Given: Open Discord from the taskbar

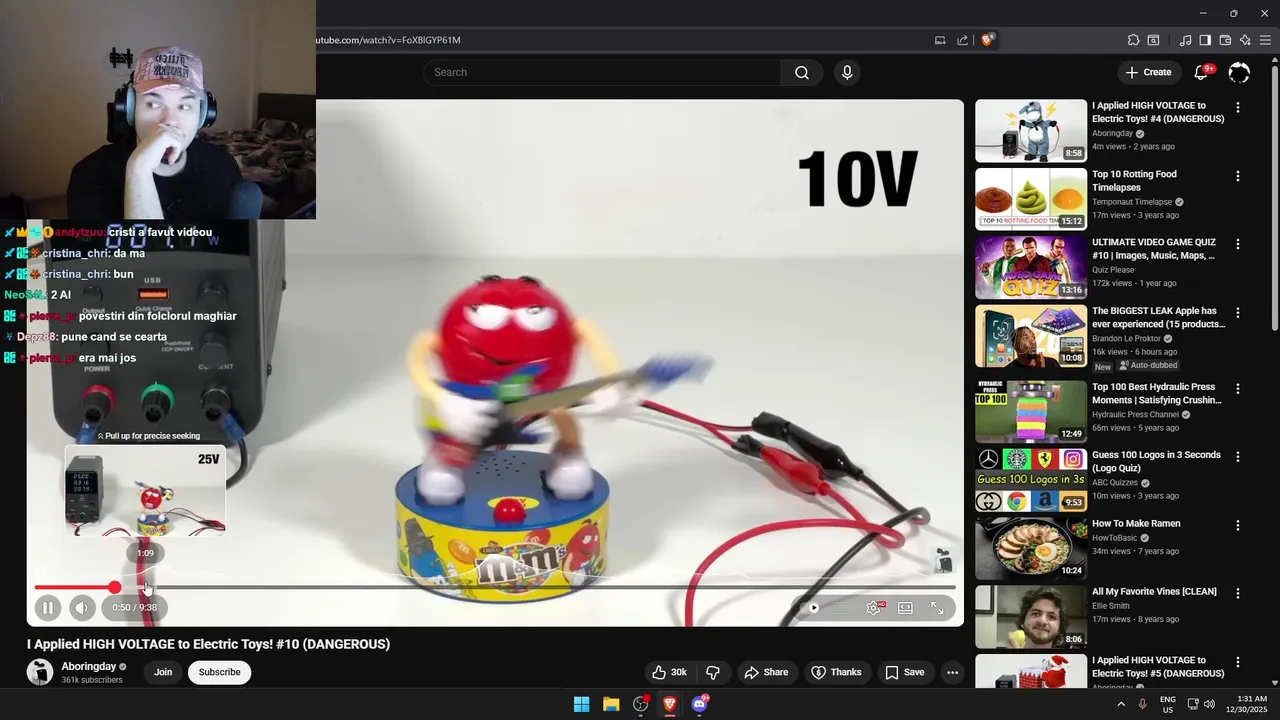Looking at the screenshot, I should click(x=700, y=704).
